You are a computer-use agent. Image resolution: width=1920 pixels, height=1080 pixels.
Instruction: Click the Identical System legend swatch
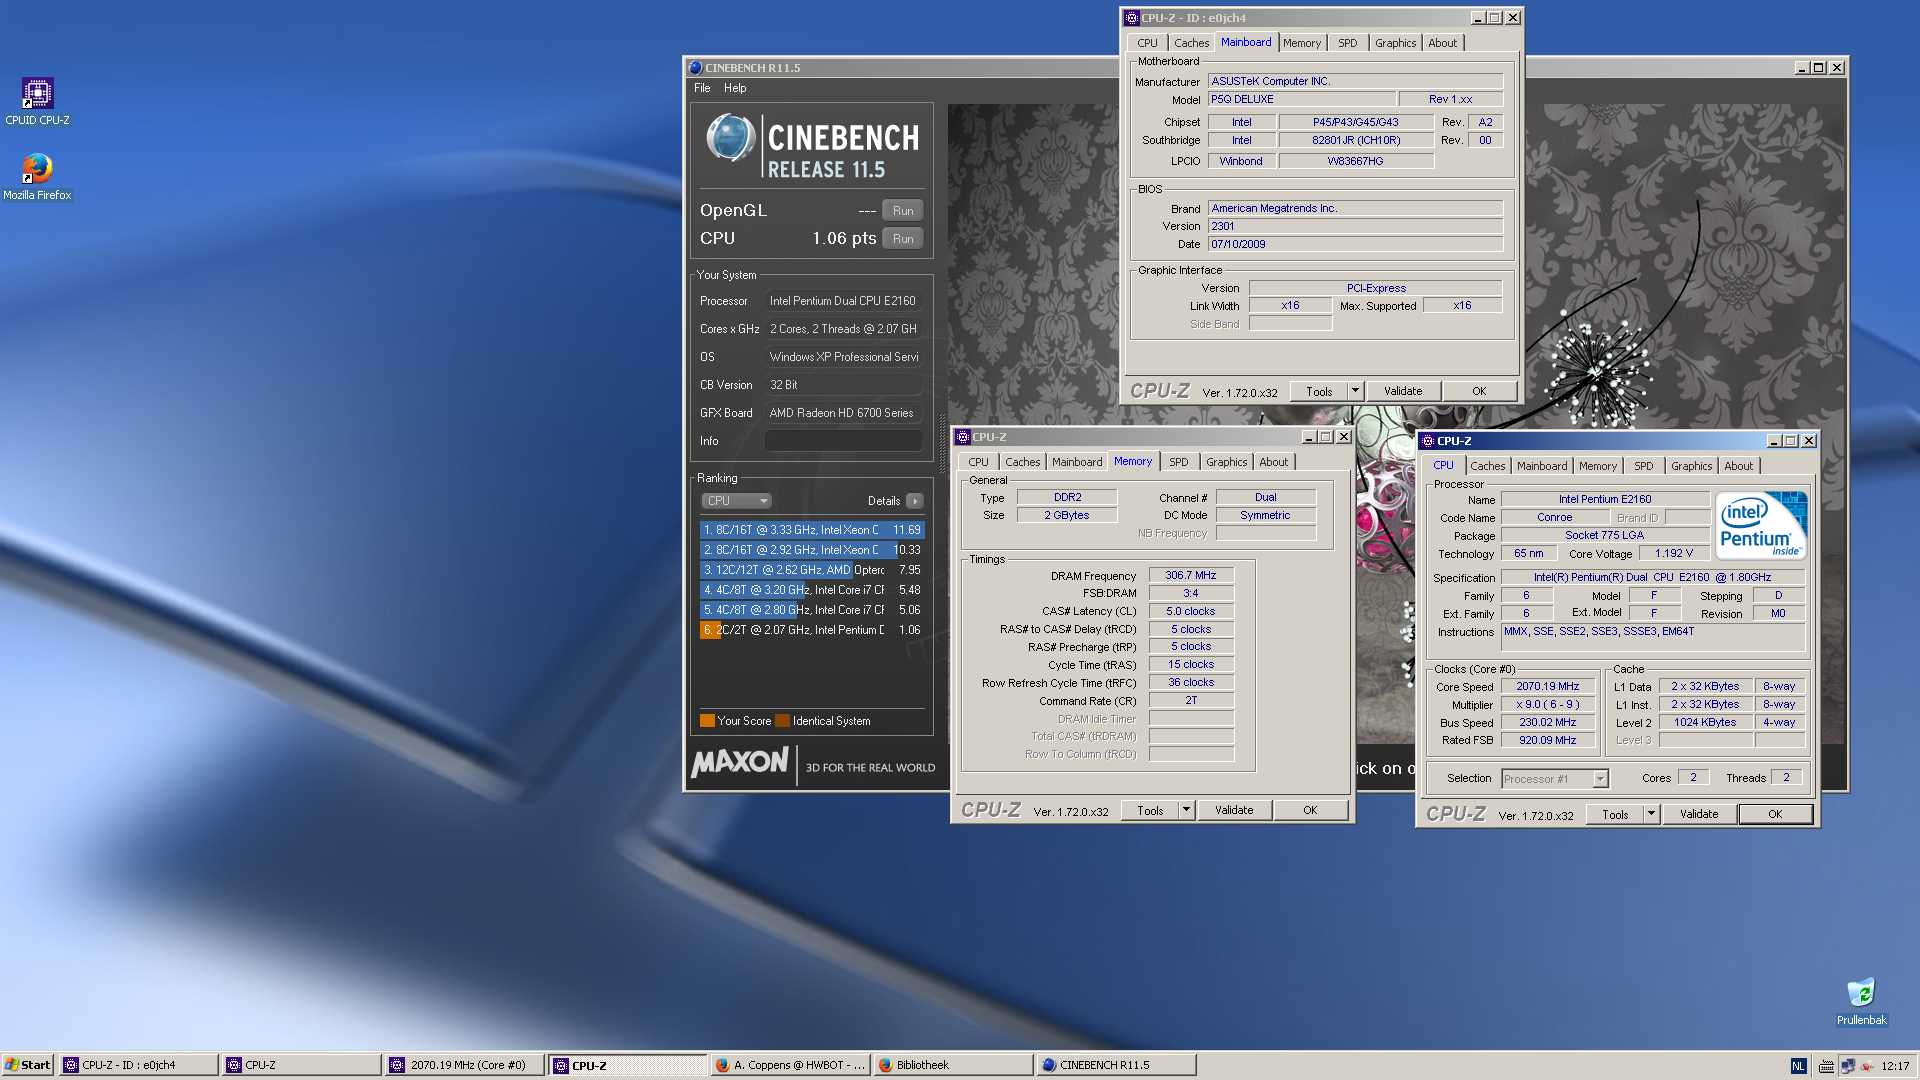[x=783, y=721]
